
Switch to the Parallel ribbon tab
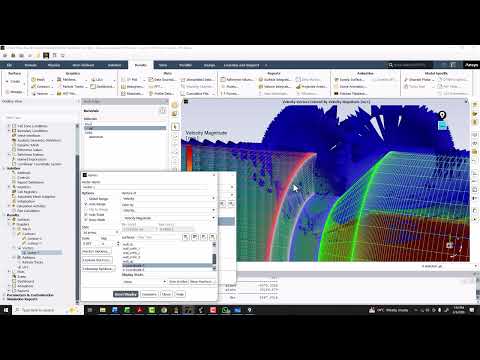click(x=185, y=65)
